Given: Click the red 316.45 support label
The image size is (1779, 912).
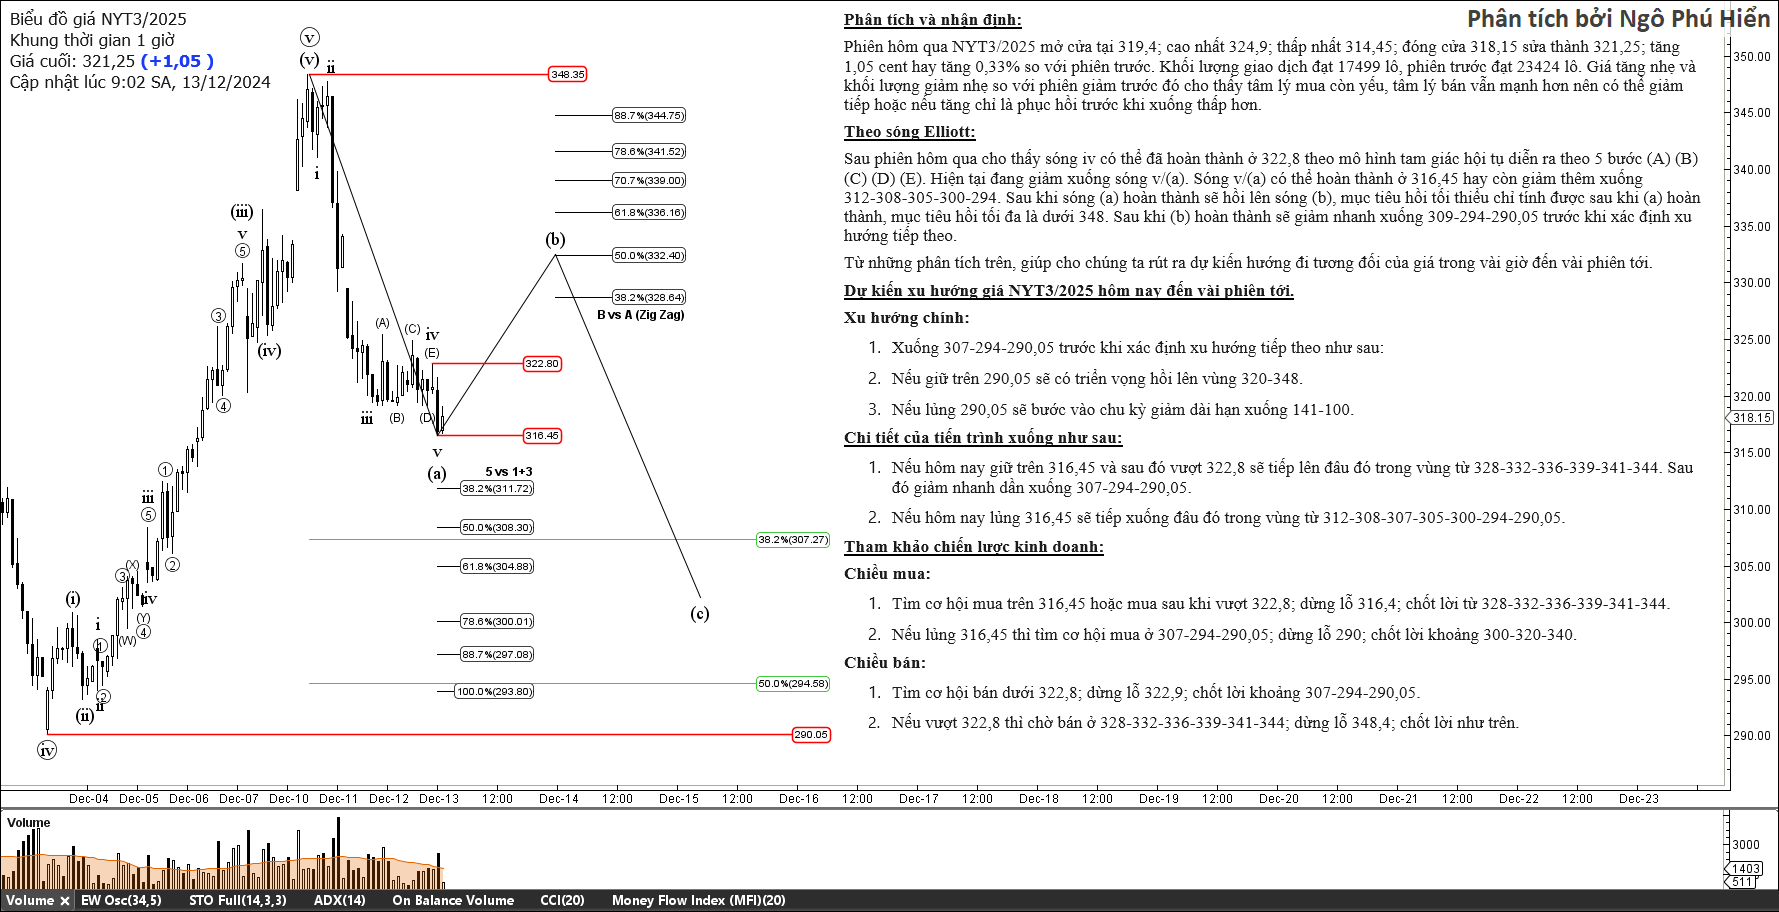Looking at the screenshot, I should [542, 436].
